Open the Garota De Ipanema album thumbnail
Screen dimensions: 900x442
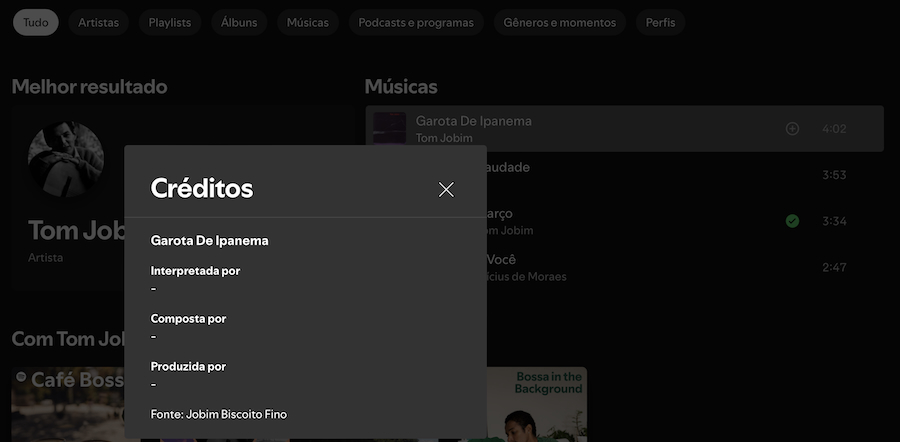point(390,128)
